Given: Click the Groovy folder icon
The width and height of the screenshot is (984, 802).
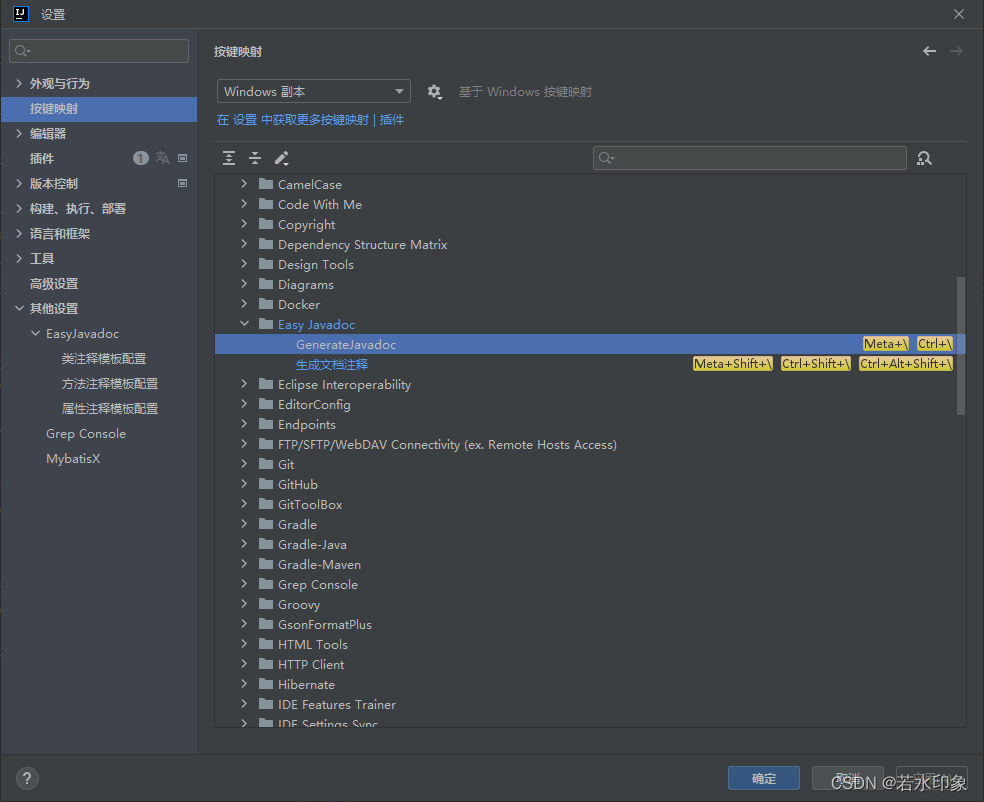Looking at the screenshot, I should 266,604.
